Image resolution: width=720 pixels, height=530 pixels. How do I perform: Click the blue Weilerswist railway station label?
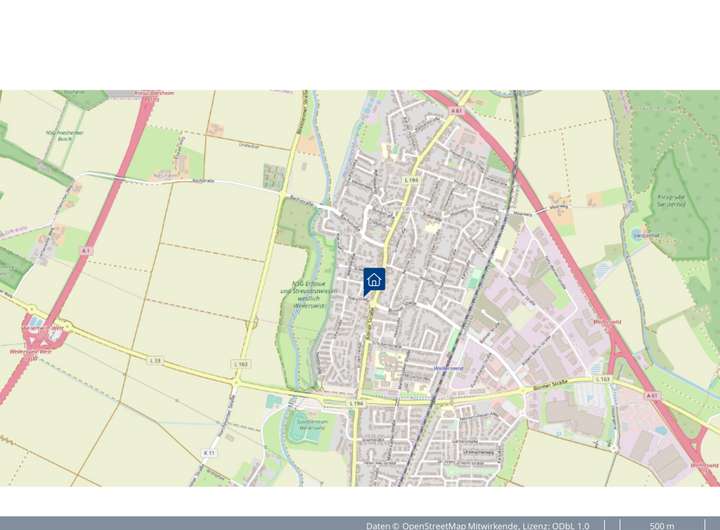point(449,368)
